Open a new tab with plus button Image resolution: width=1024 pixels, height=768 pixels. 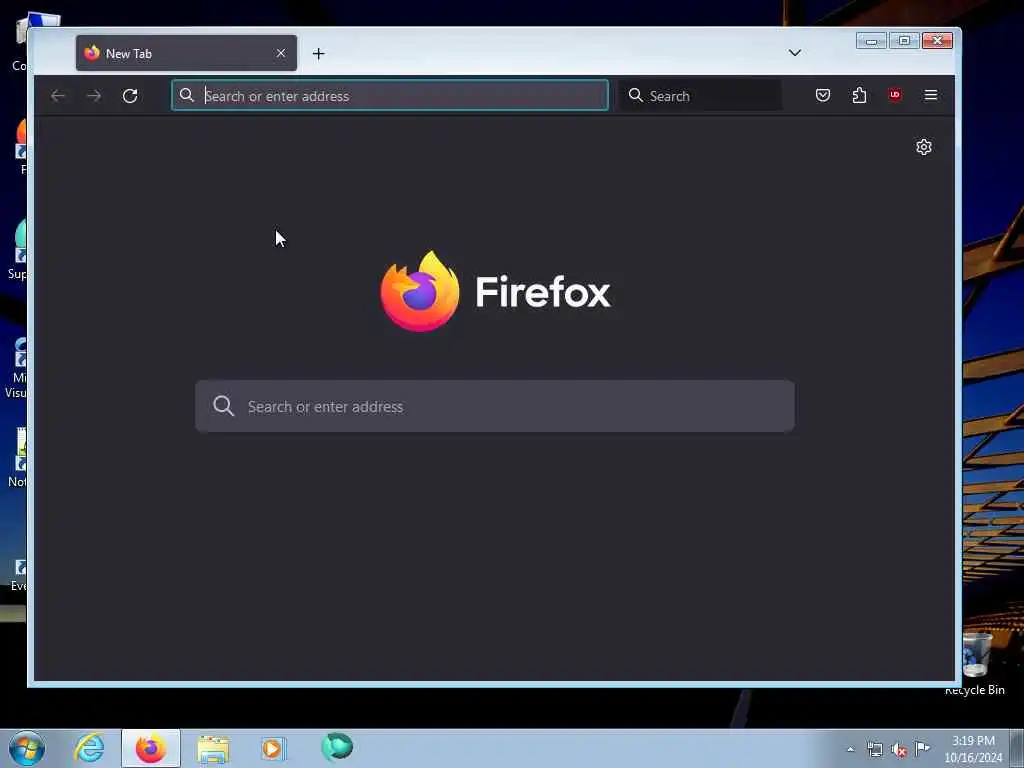(x=319, y=54)
